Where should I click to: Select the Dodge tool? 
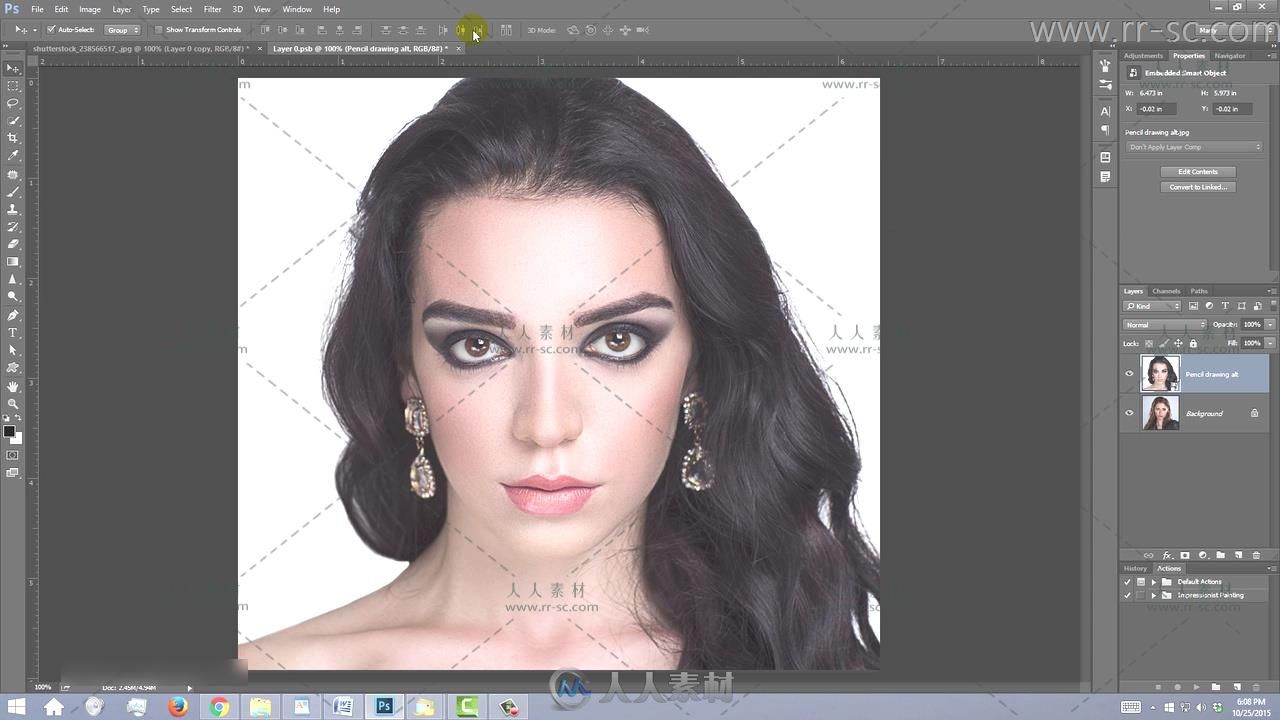click(13, 297)
